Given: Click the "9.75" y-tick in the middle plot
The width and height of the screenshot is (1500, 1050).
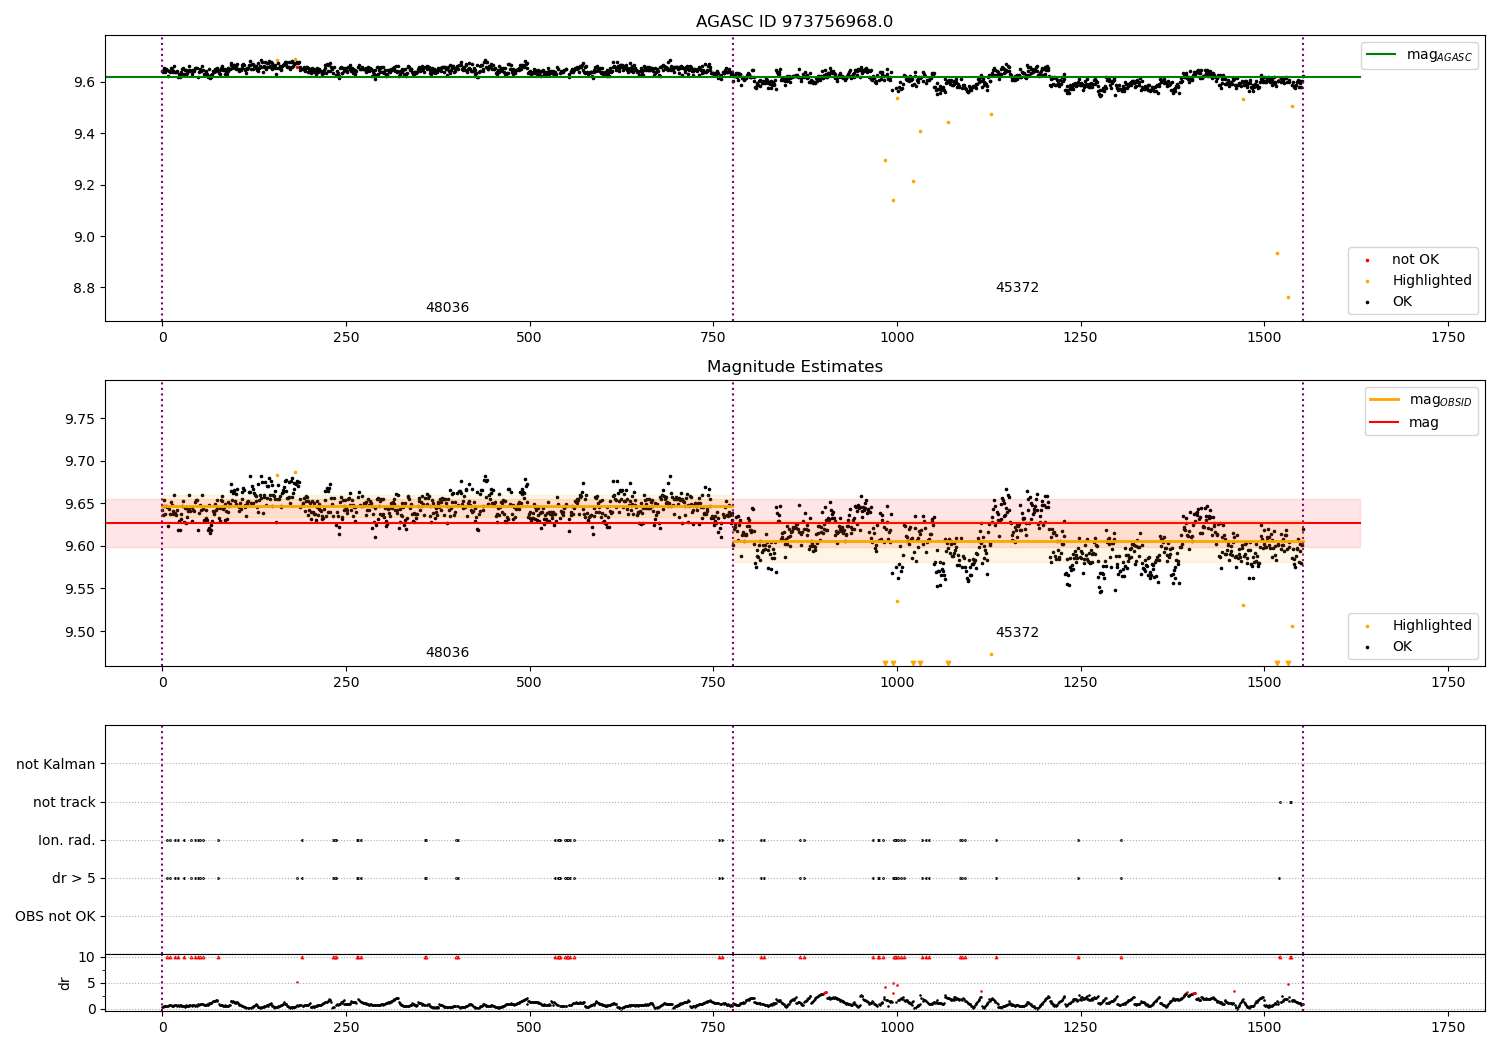Looking at the screenshot, I should (x=79, y=419).
